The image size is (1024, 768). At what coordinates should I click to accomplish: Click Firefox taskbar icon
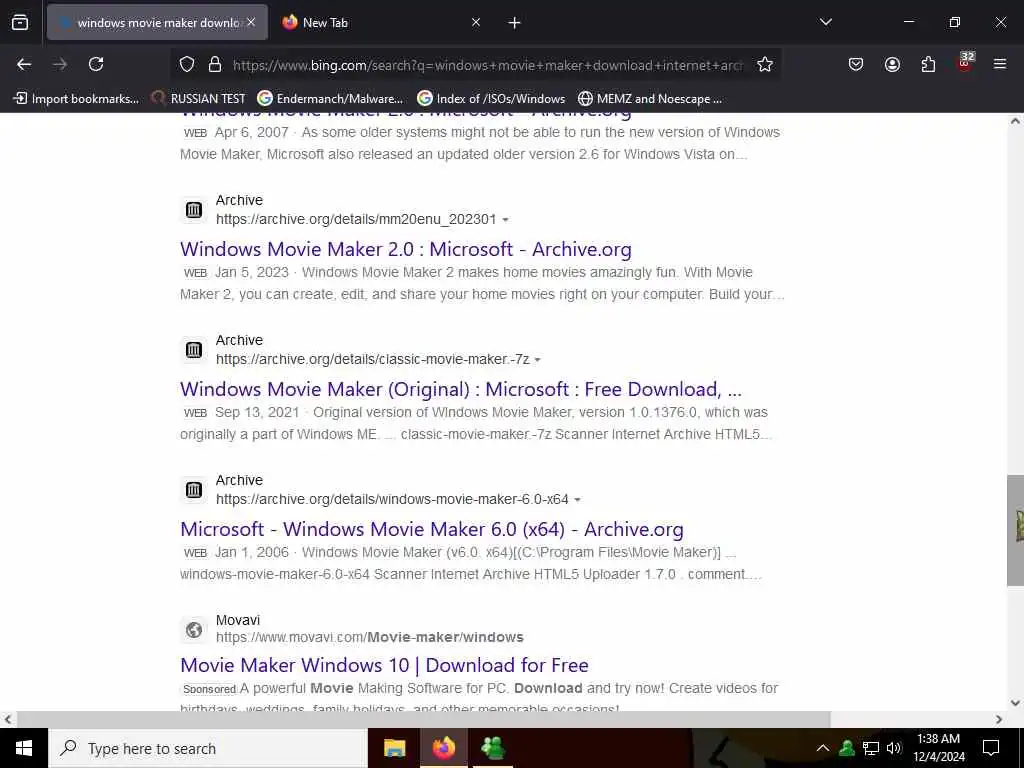(x=443, y=748)
